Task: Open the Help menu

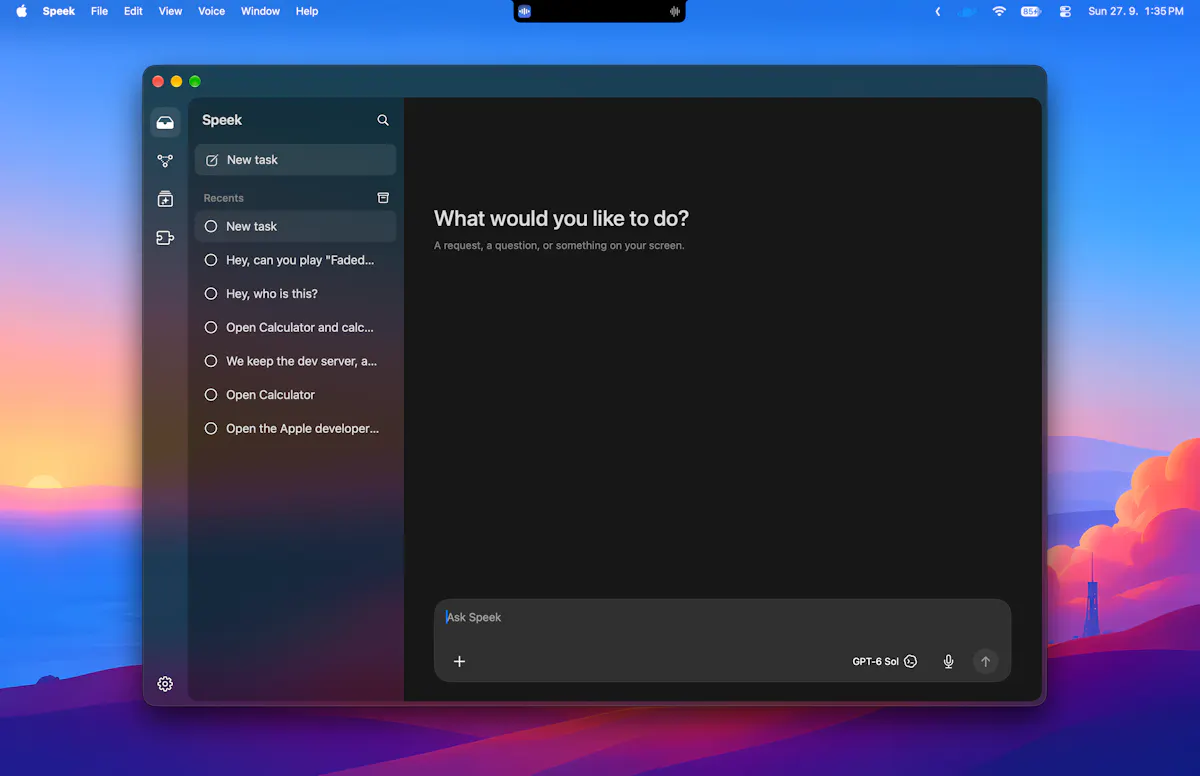Action: [307, 11]
